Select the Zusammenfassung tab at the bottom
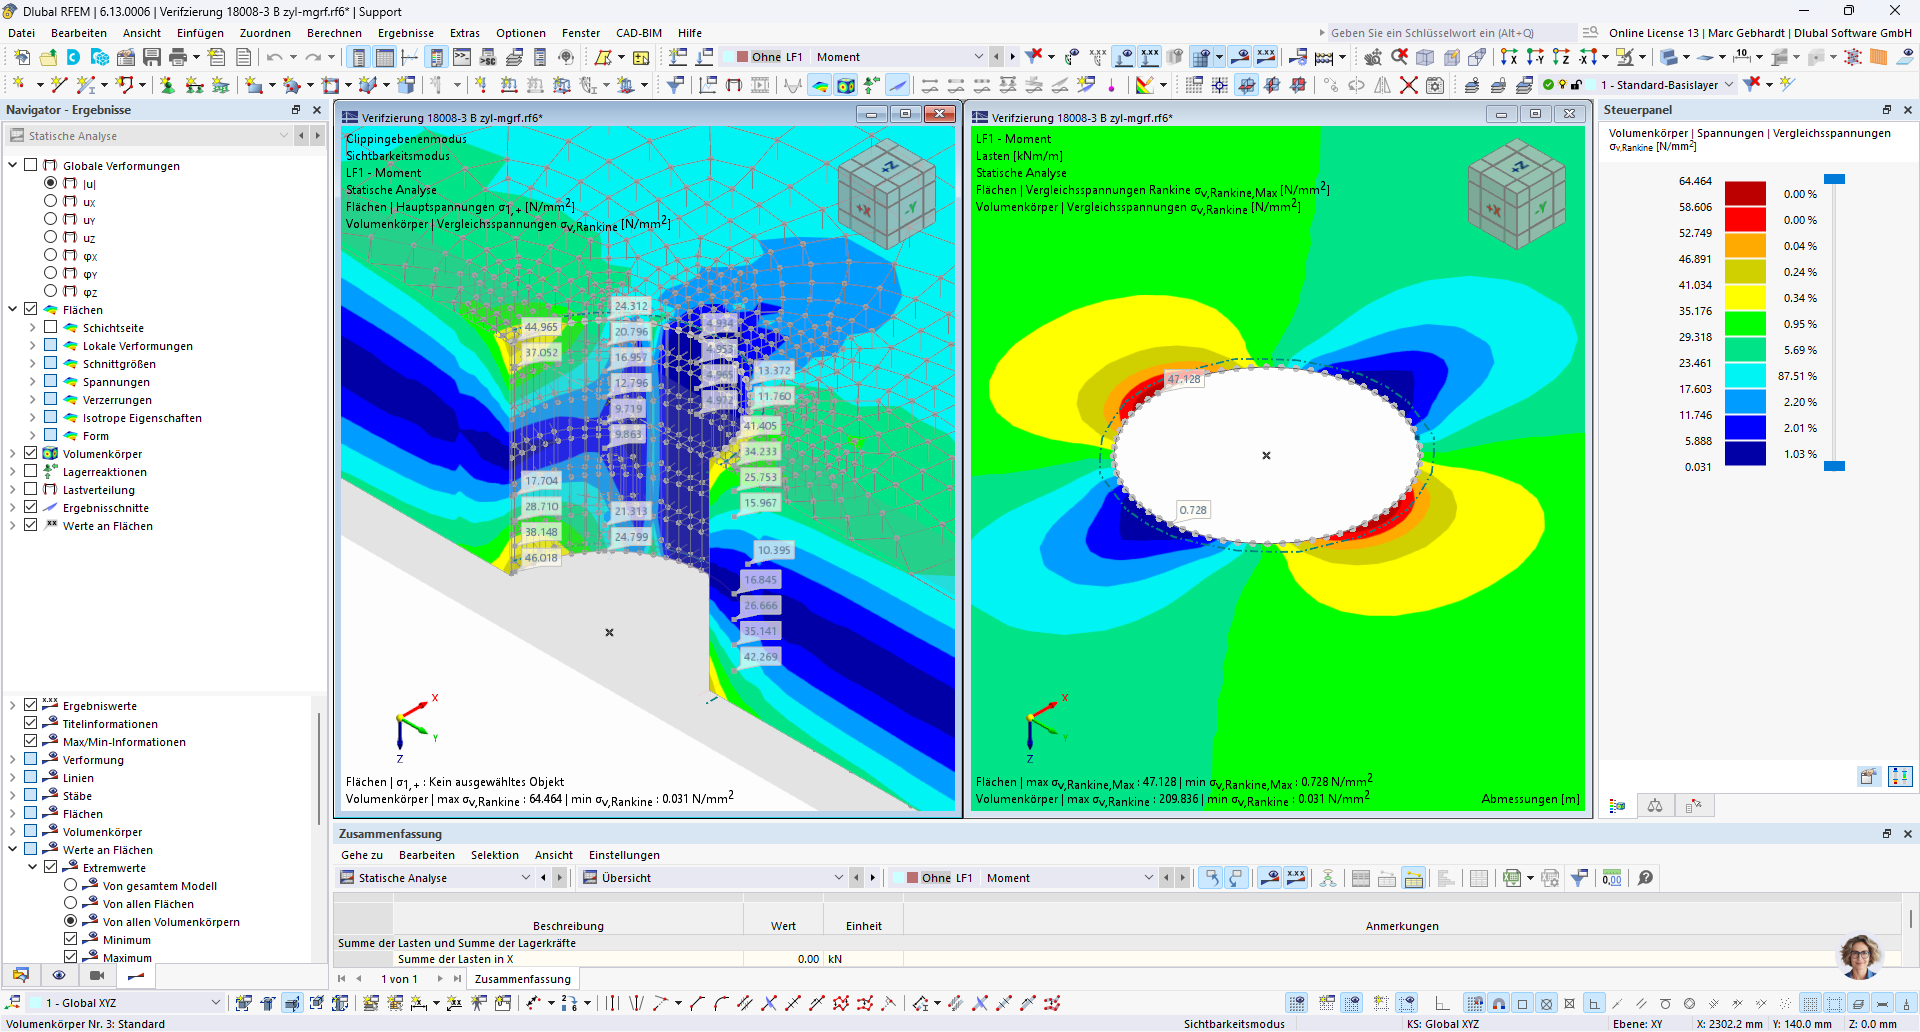Image resolution: width=1920 pixels, height=1032 pixels. [x=523, y=979]
